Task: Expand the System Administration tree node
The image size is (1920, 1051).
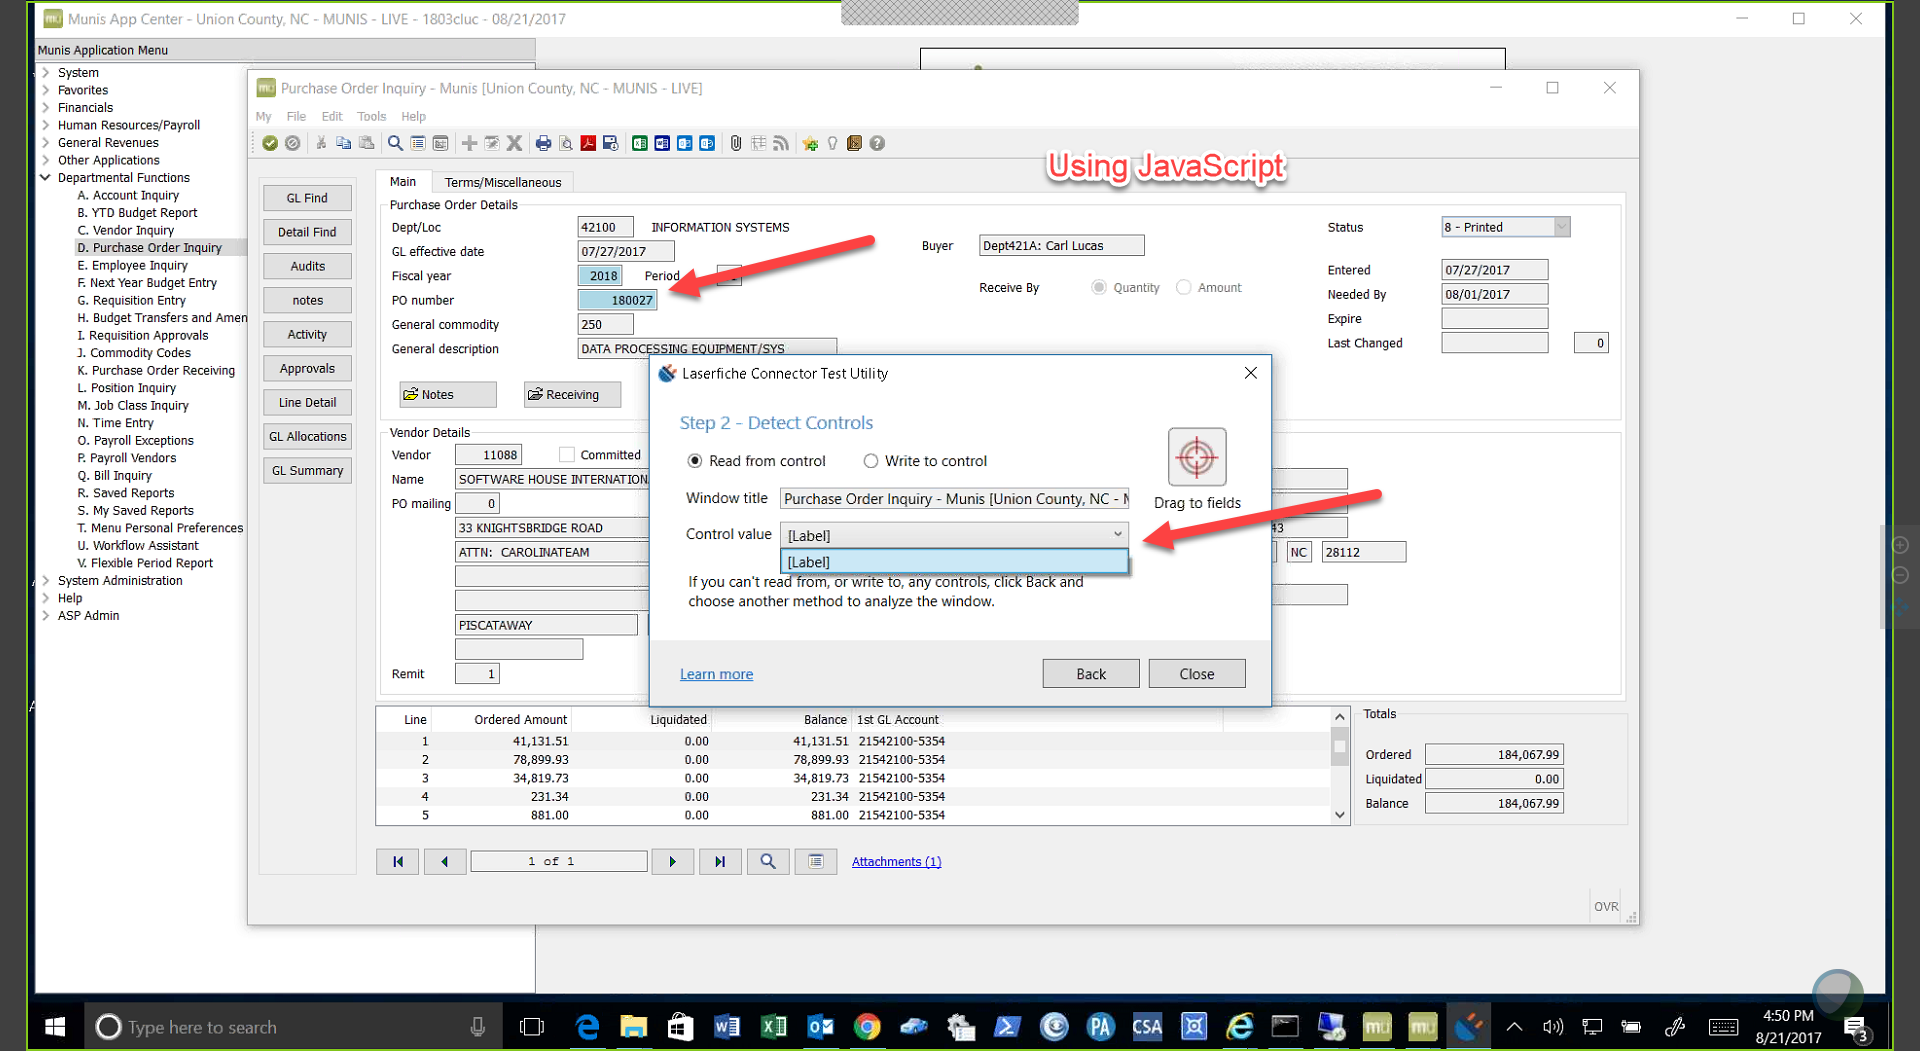Action: 46,581
